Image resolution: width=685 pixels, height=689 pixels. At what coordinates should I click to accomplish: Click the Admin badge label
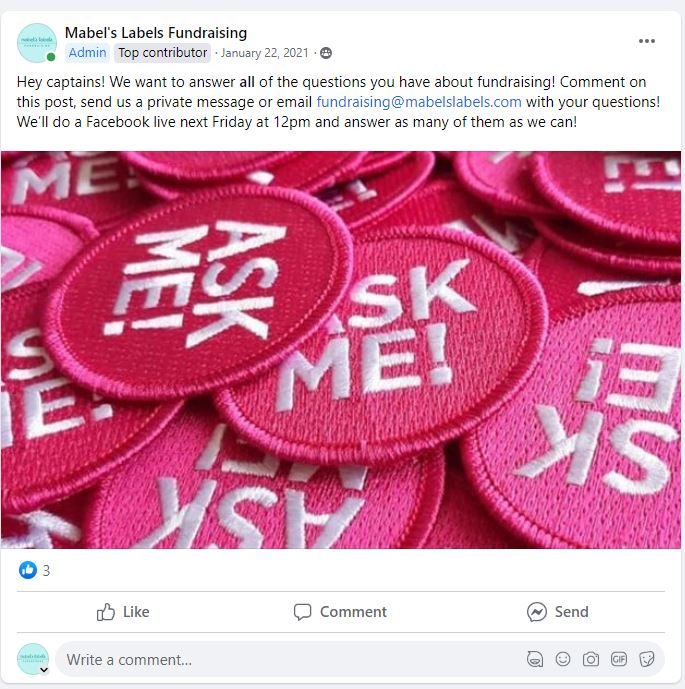point(87,53)
